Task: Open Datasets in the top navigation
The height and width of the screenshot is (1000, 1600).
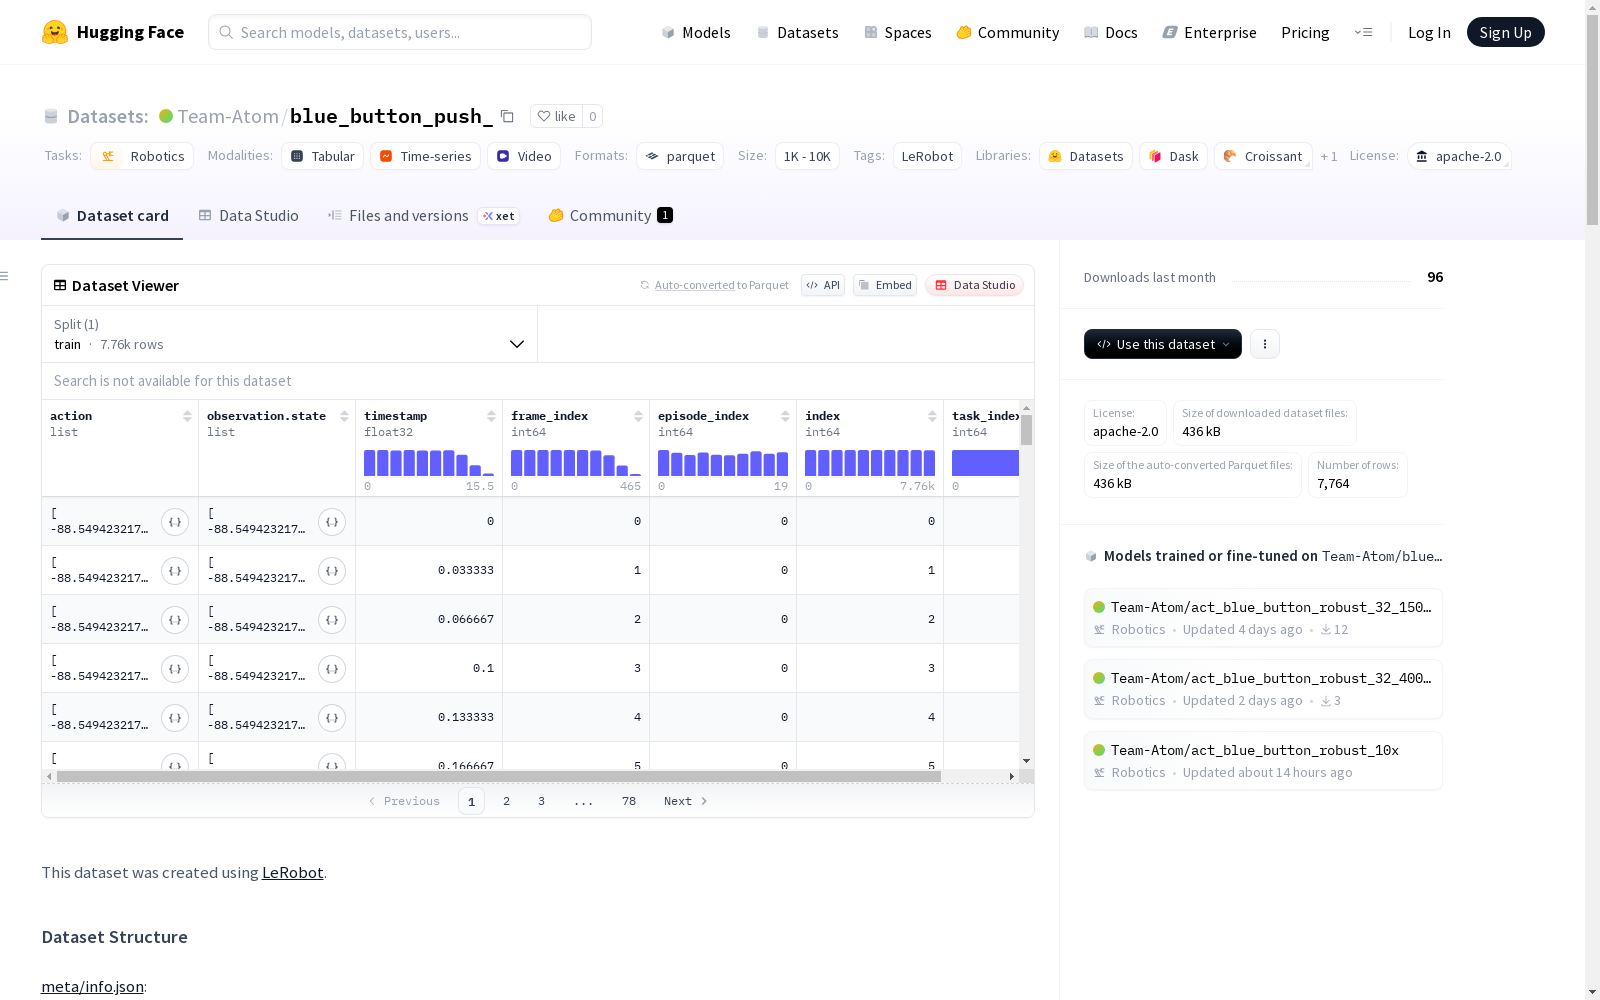Action: tap(797, 32)
